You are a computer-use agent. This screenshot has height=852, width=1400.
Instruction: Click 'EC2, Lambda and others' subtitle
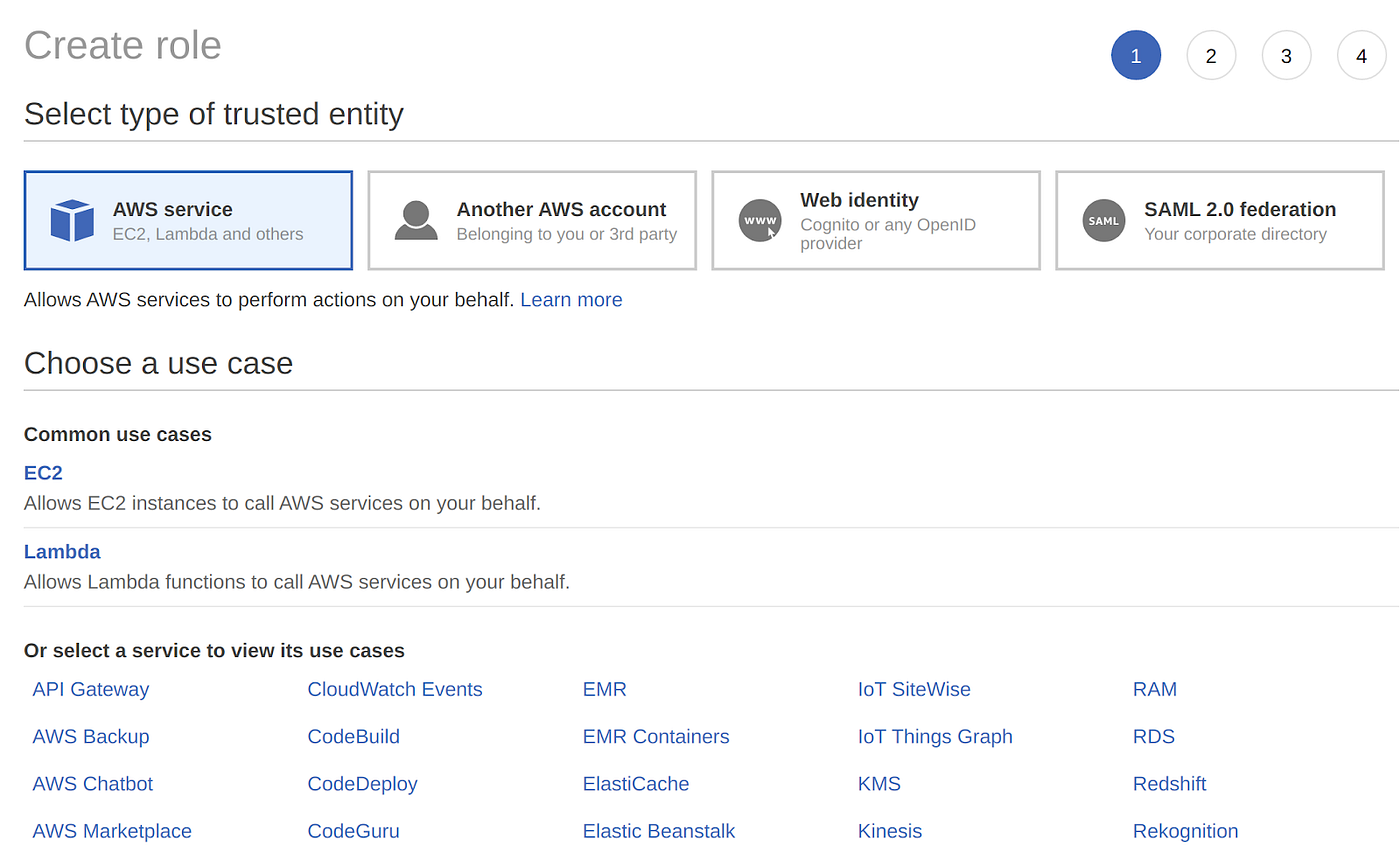(208, 234)
